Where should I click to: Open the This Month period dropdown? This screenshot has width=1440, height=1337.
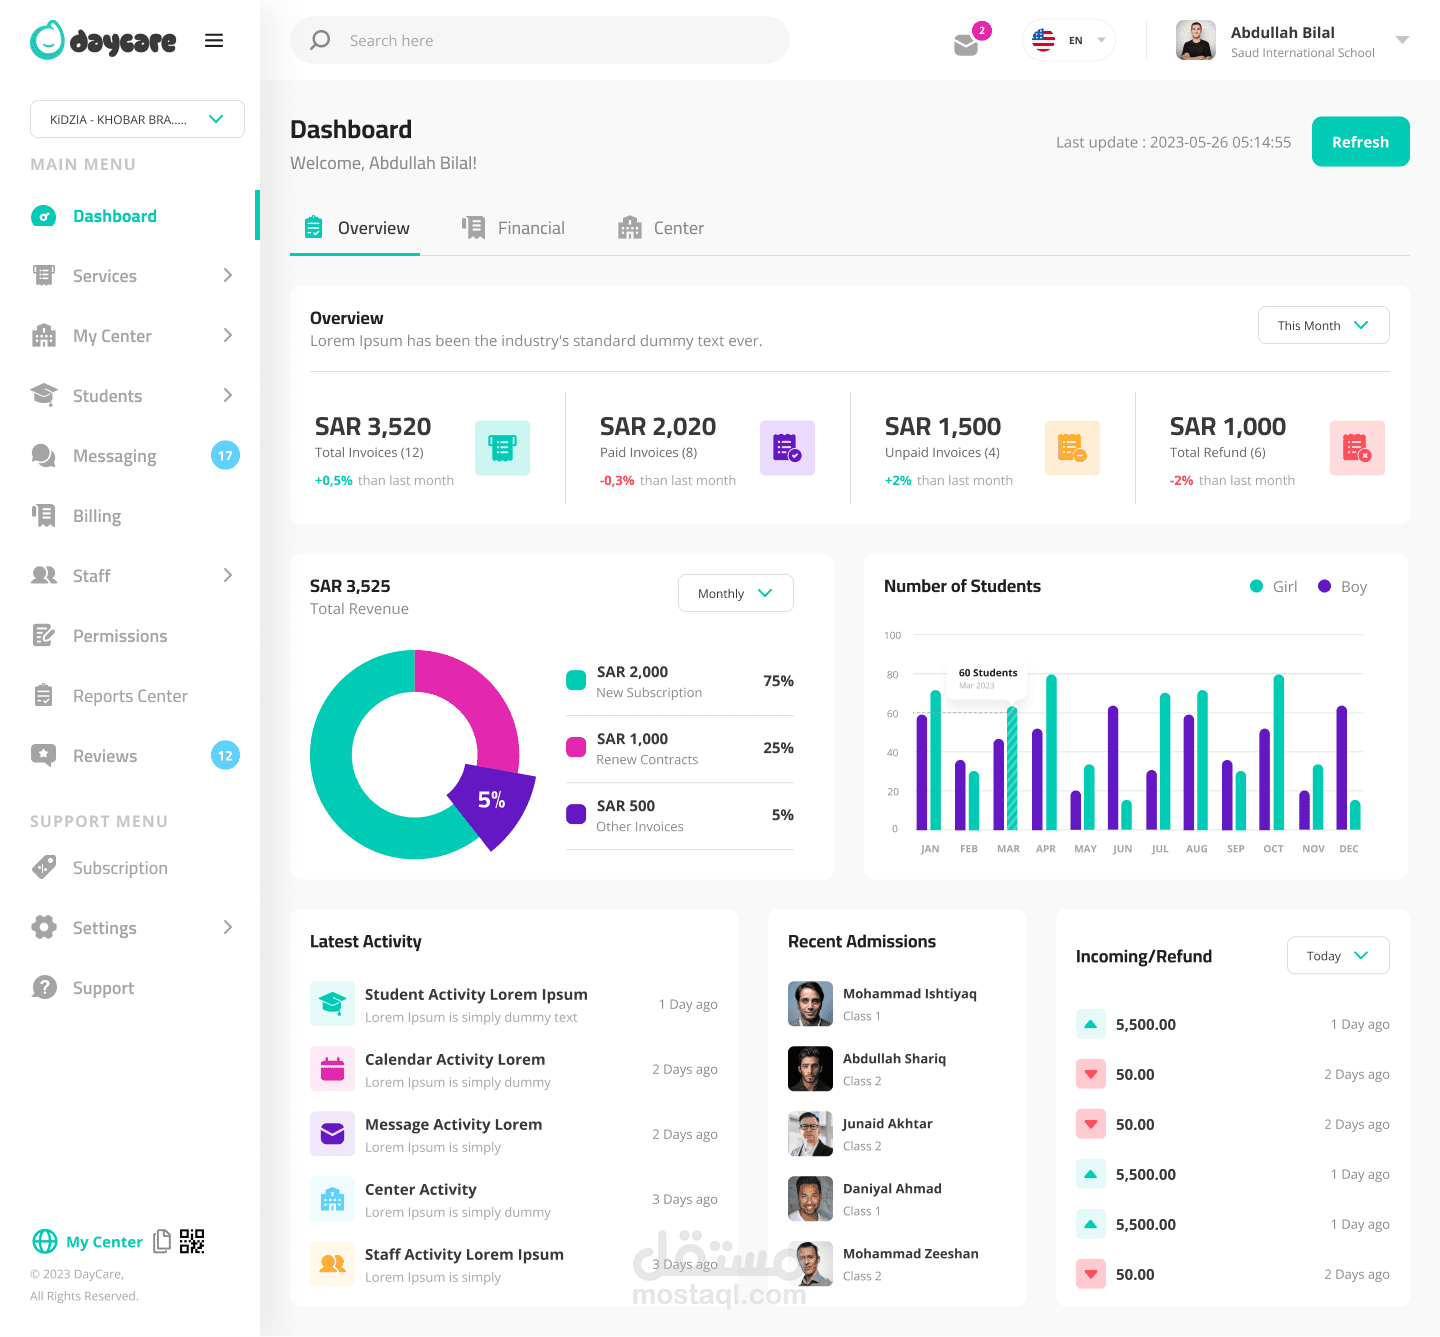[1323, 325]
